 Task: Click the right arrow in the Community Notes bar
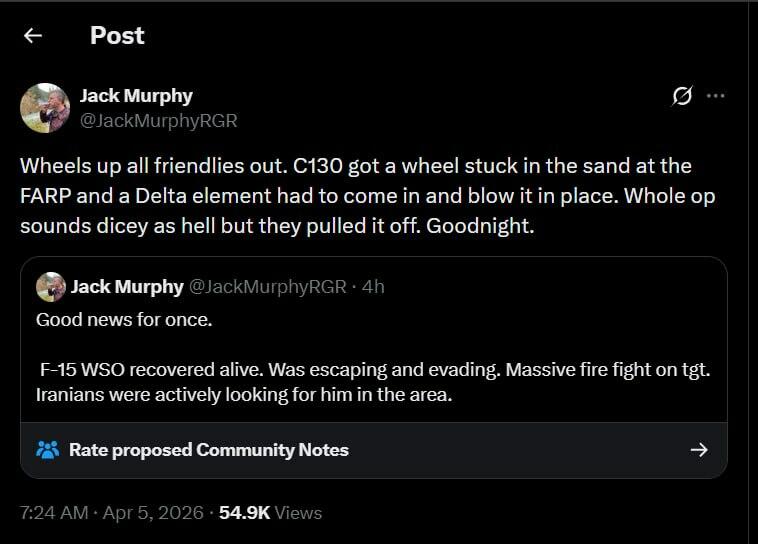[699, 450]
